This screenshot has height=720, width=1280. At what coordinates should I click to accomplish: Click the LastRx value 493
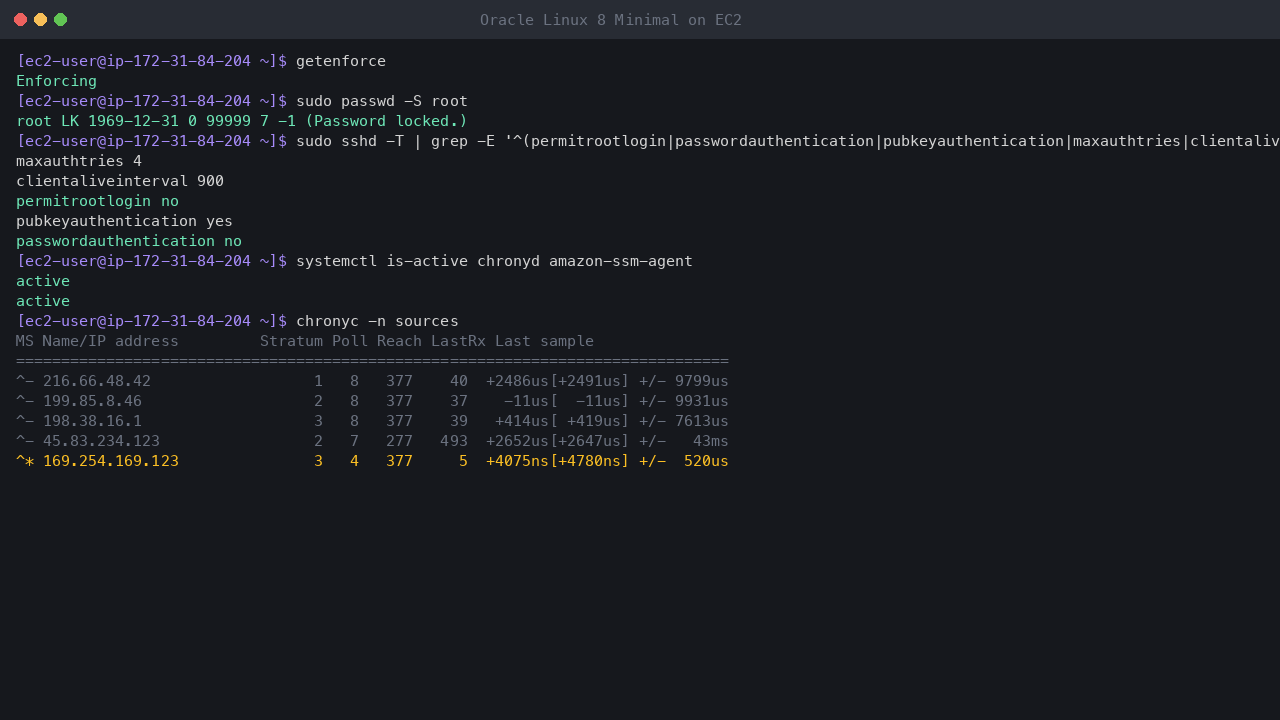tap(454, 441)
